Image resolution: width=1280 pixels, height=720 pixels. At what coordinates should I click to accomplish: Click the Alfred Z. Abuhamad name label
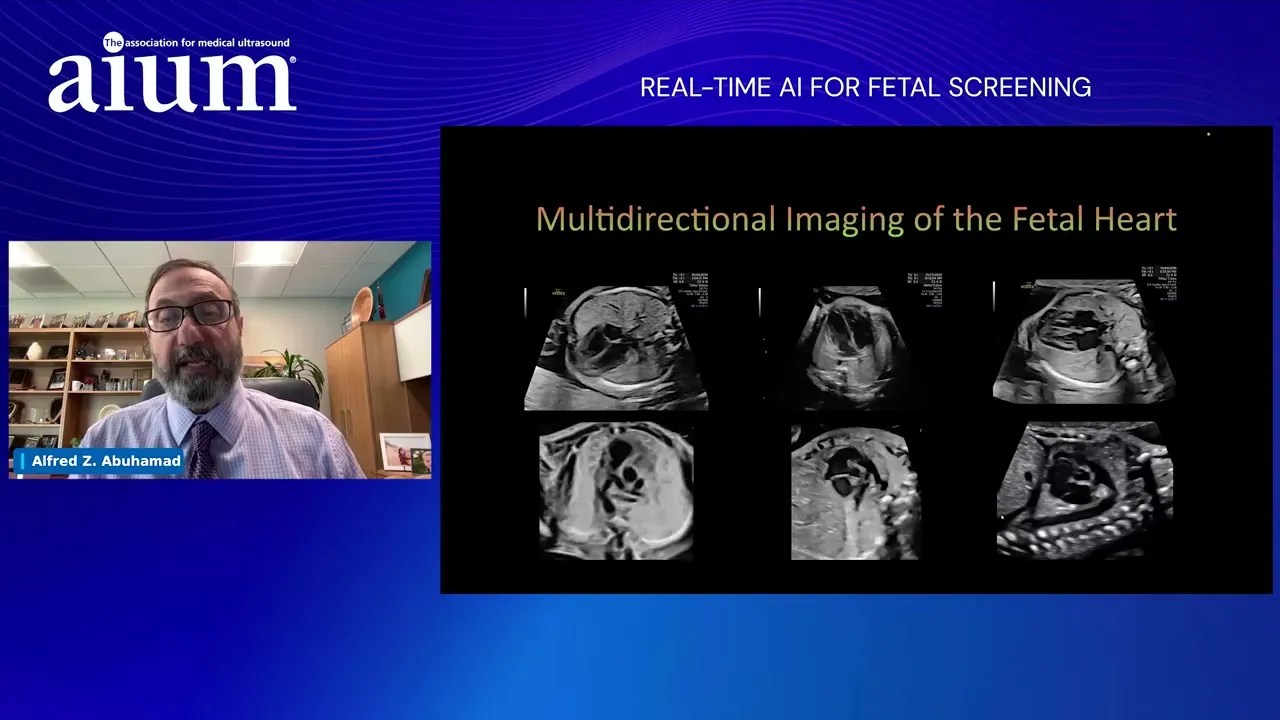tap(99, 461)
